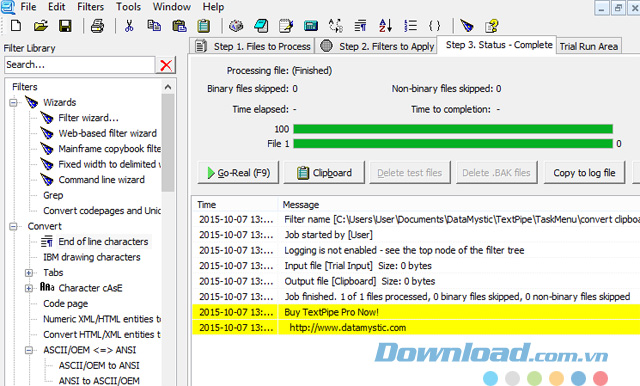Select Web-based filter wizard item
The height and width of the screenshot is (386, 640).
click(x=107, y=133)
